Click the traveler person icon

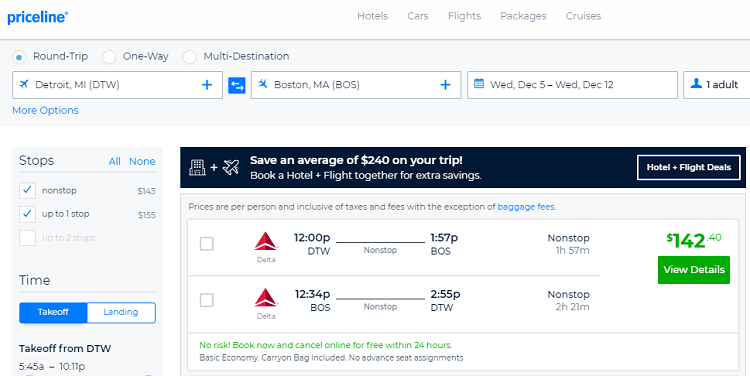click(696, 84)
